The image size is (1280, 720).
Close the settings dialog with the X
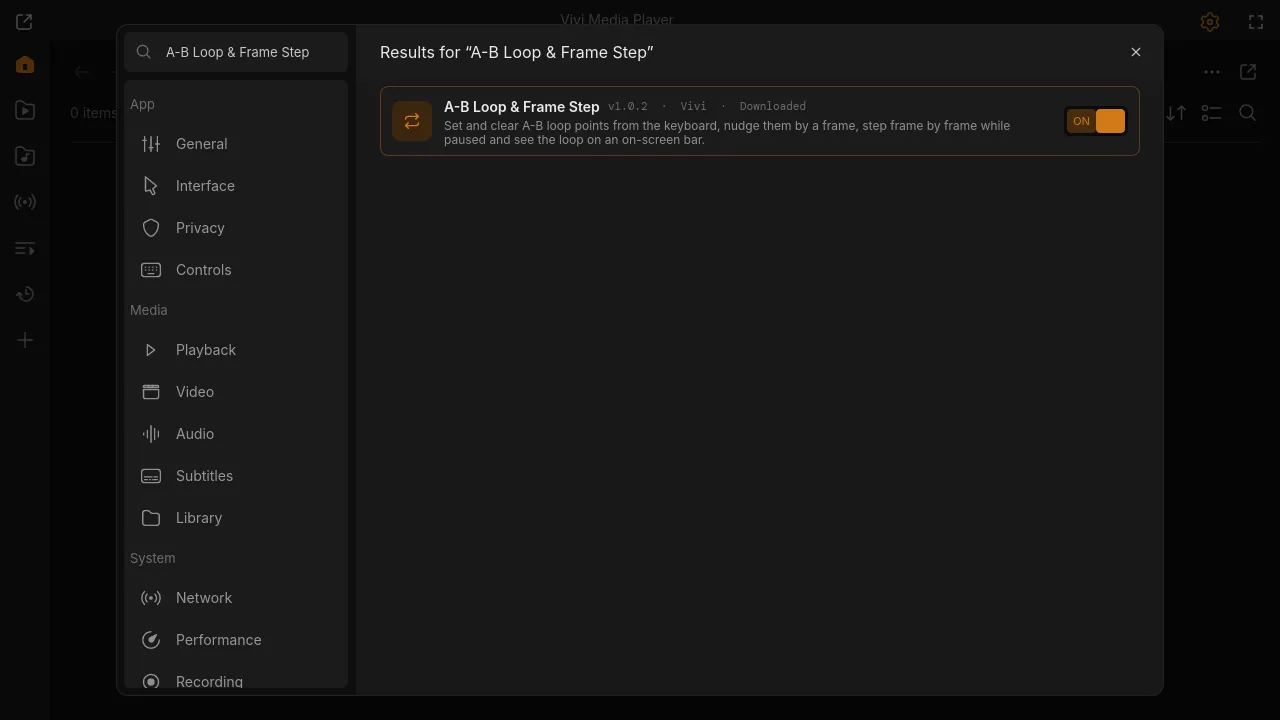point(1136,52)
